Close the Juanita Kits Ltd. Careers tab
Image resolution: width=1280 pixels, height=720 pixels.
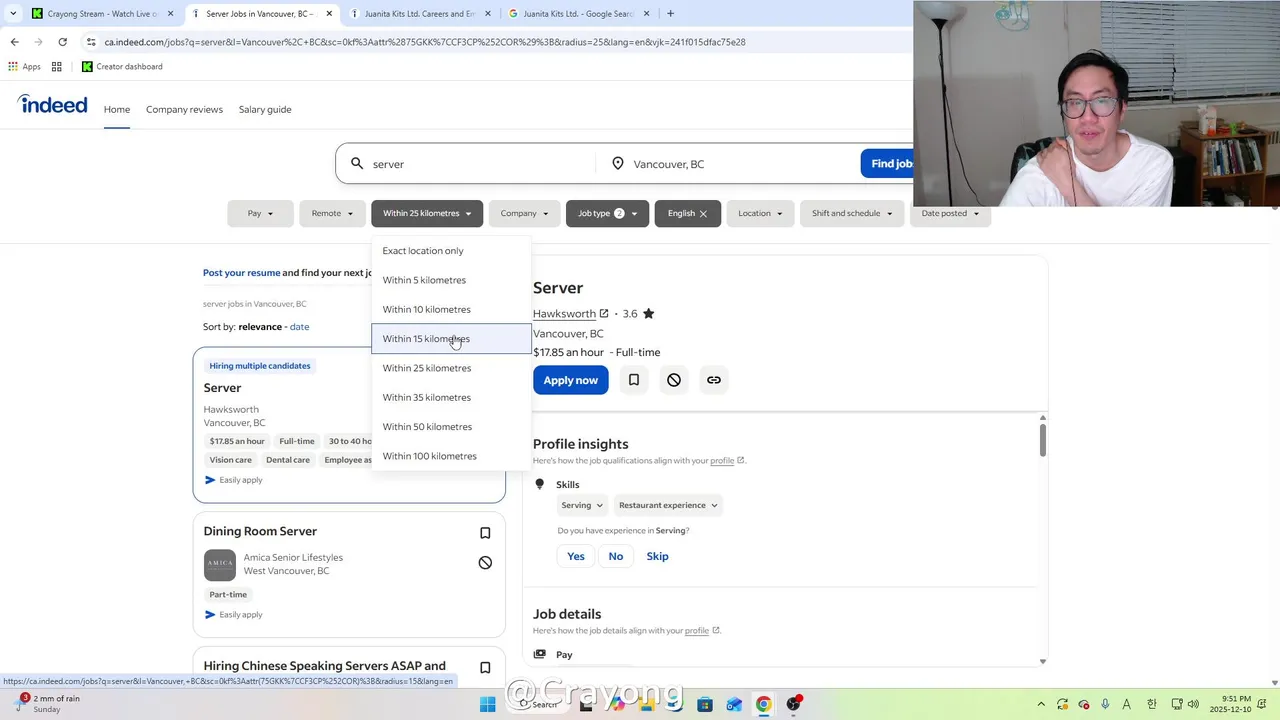[490, 14]
